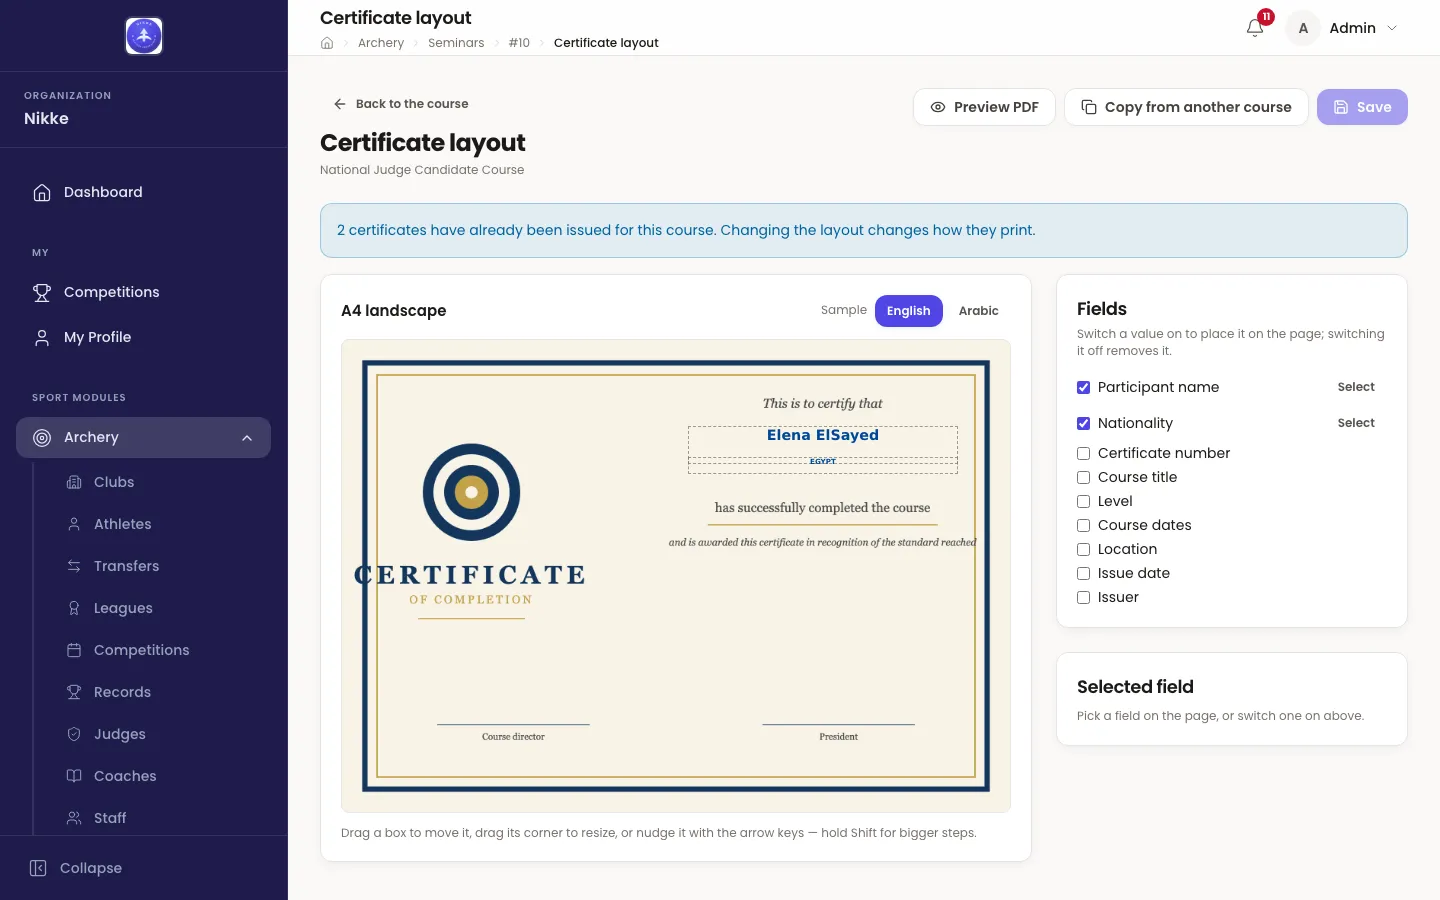Switch sample language to Arabic
1440x900 pixels.
(x=978, y=311)
